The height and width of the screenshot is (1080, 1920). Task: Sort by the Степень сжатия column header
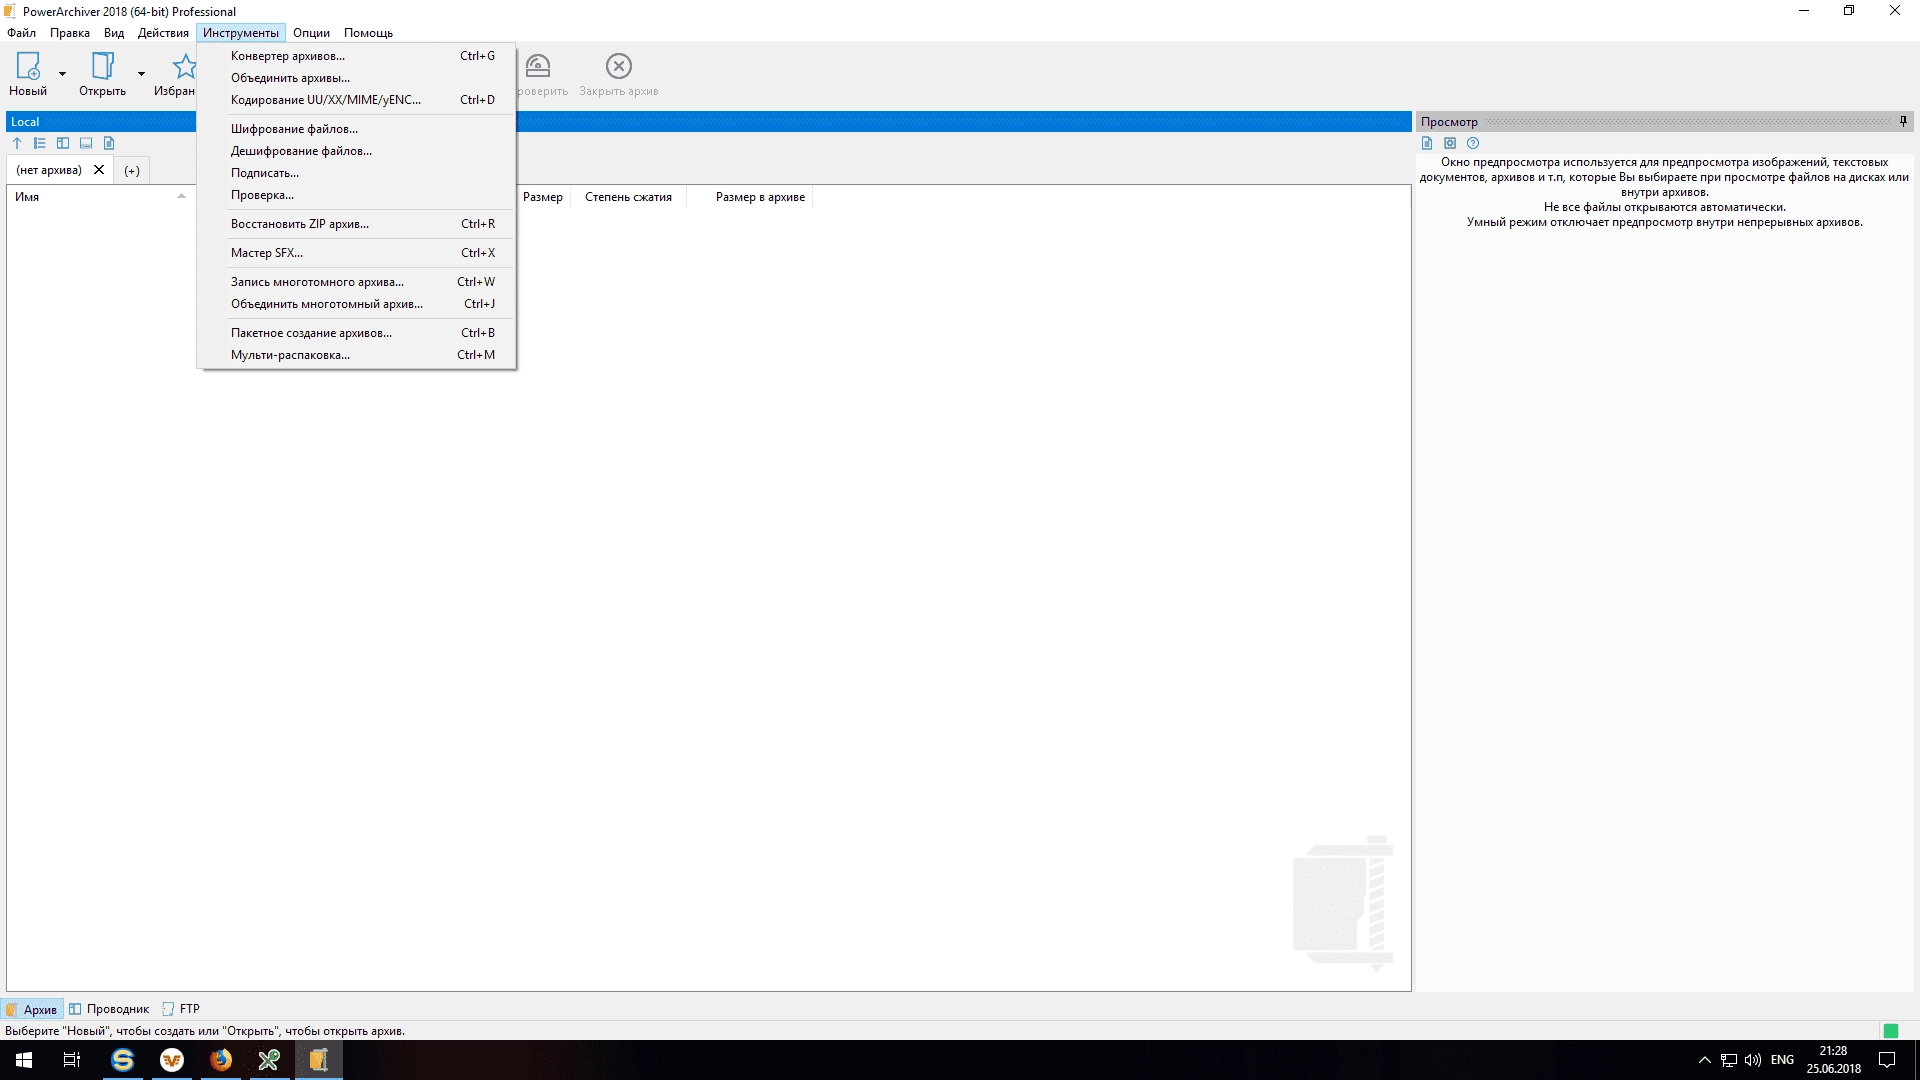pyautogui.click(x=628, y=197)
